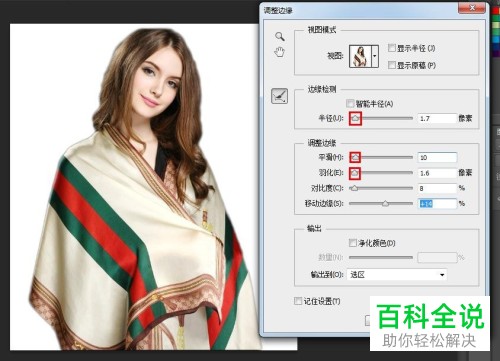The width and height of the screenshot is (500, 361).
Task: Click the 移动边缘 value field
Action: [x=437, y=203]
